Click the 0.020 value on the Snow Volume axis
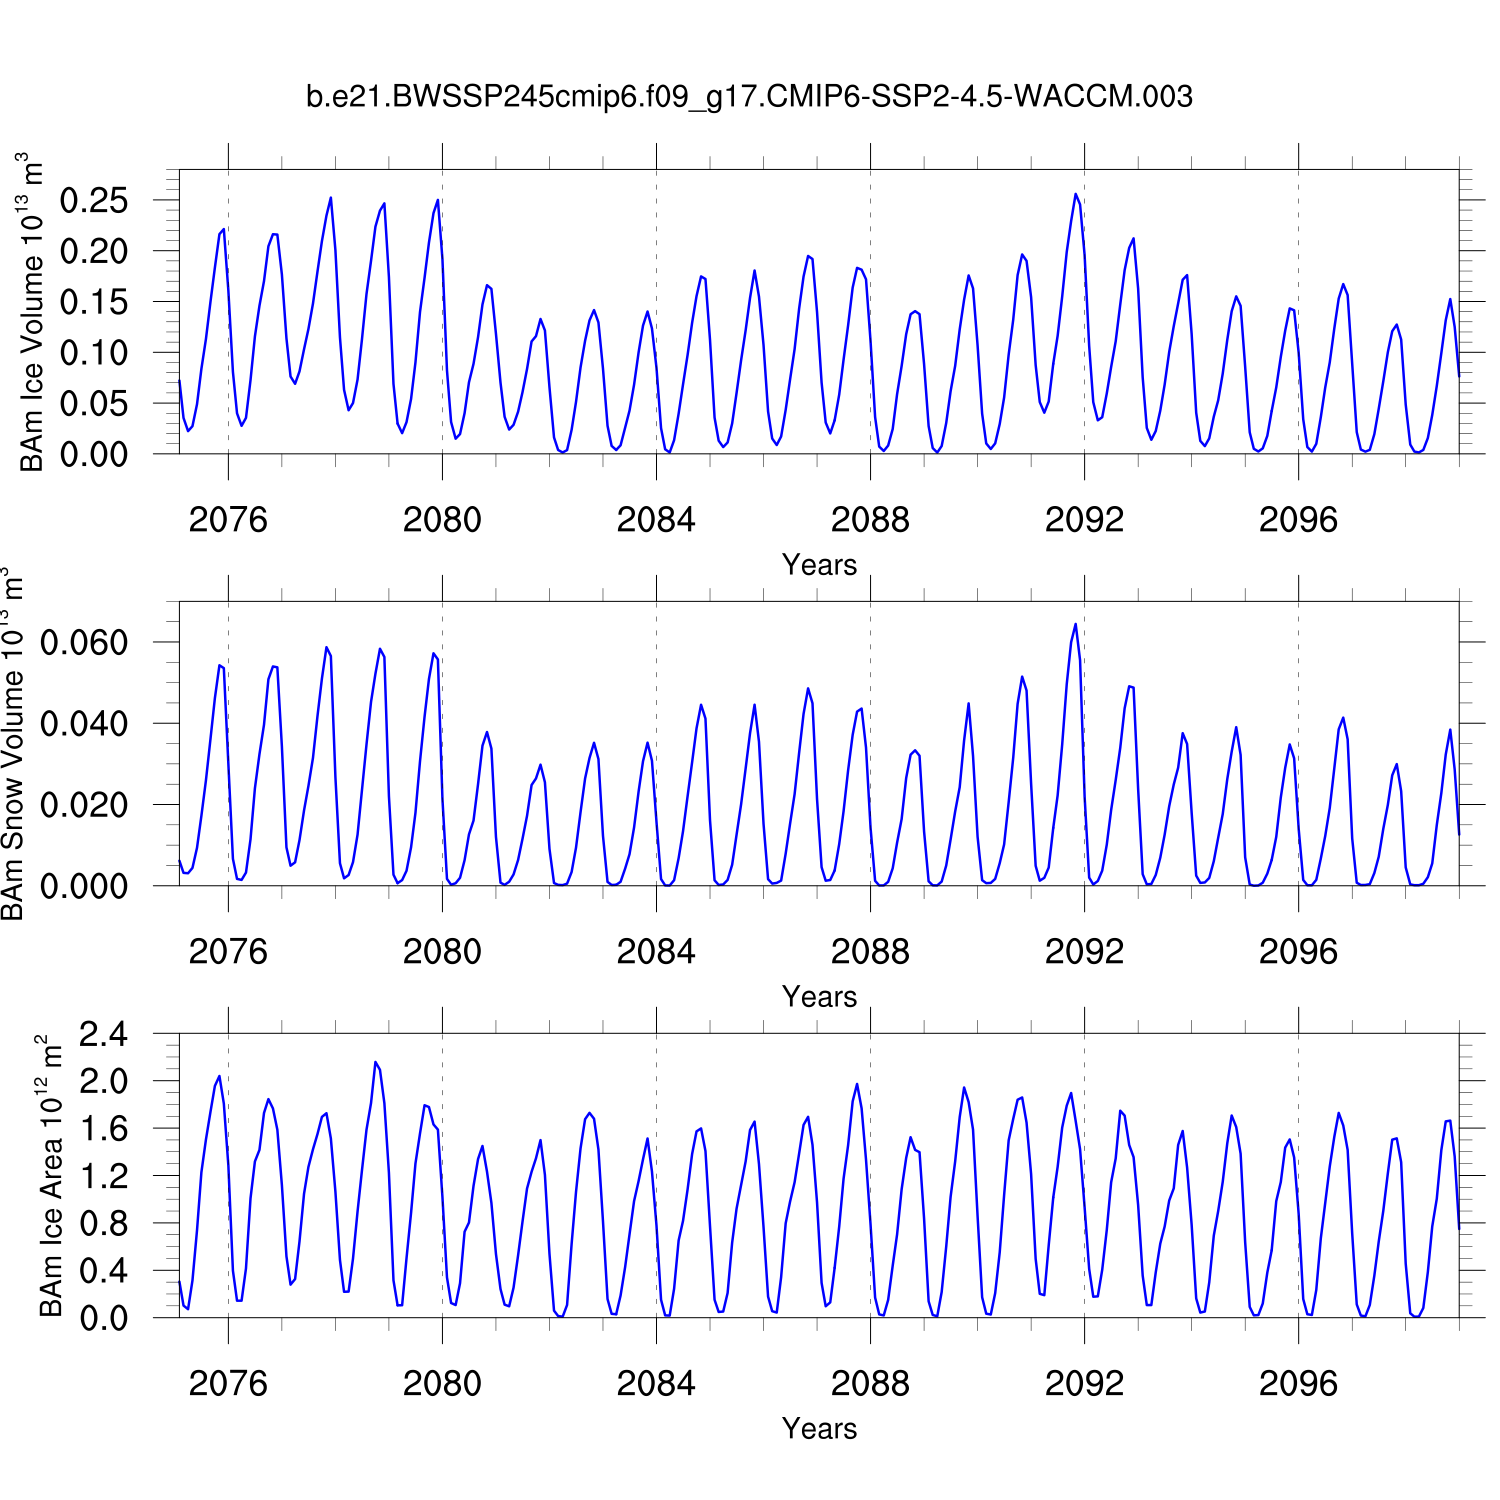This screenshot has width=1500, height=1500. (84, 805)
